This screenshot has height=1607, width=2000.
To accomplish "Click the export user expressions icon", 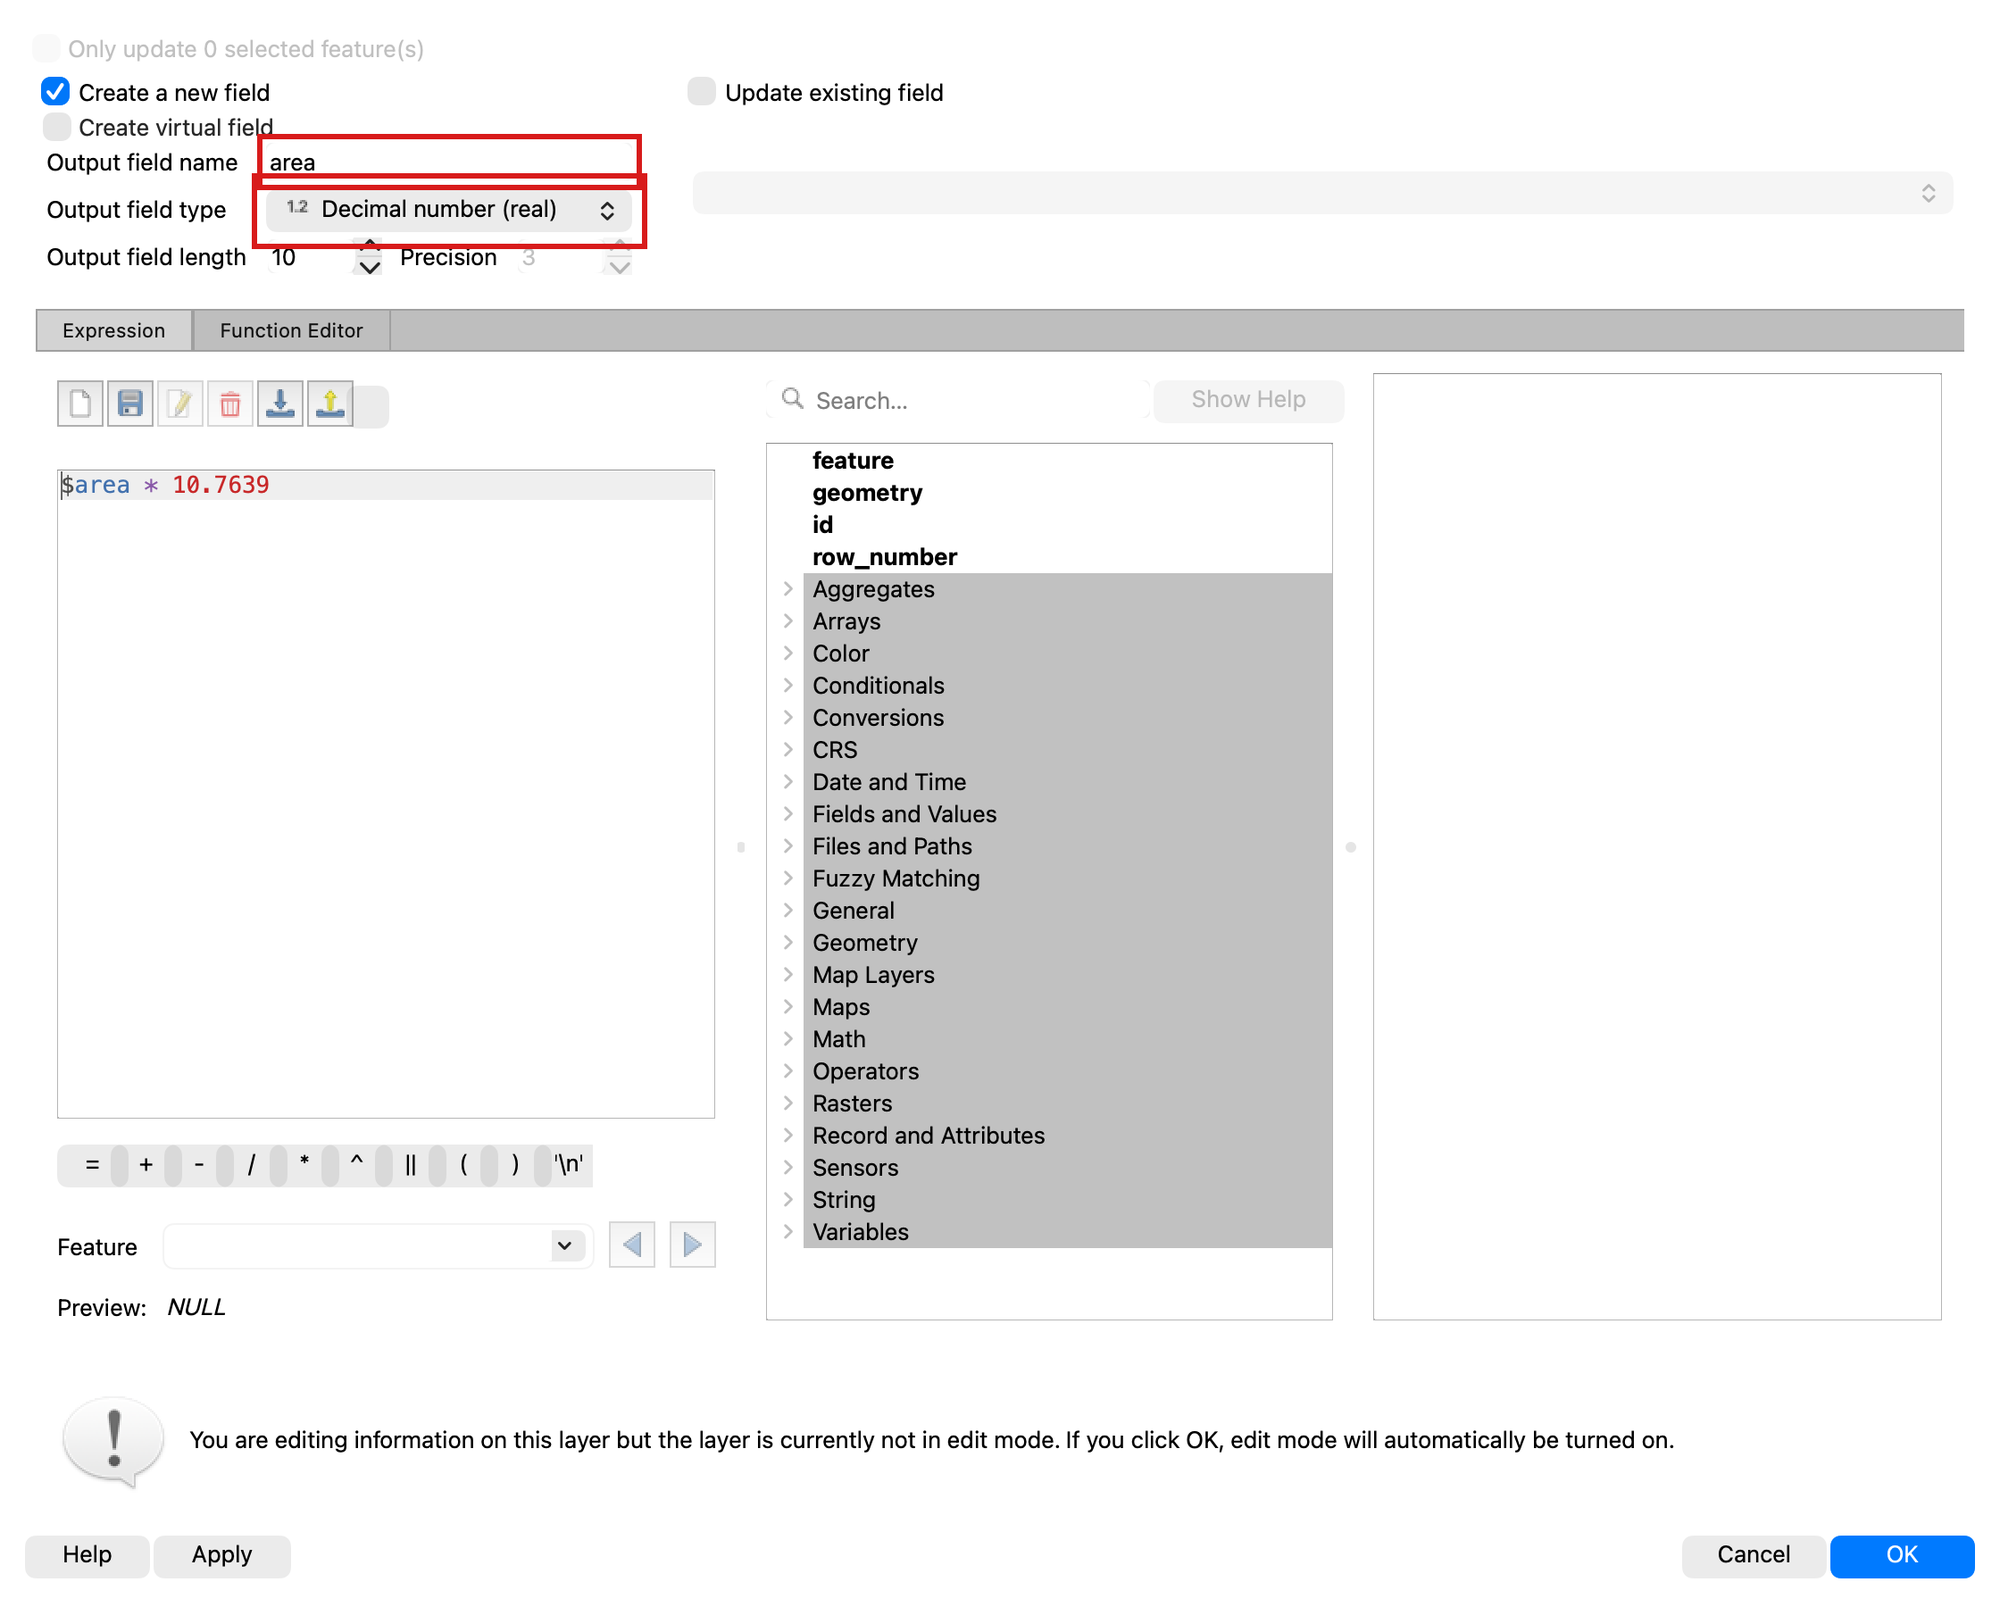I will 330,405.
